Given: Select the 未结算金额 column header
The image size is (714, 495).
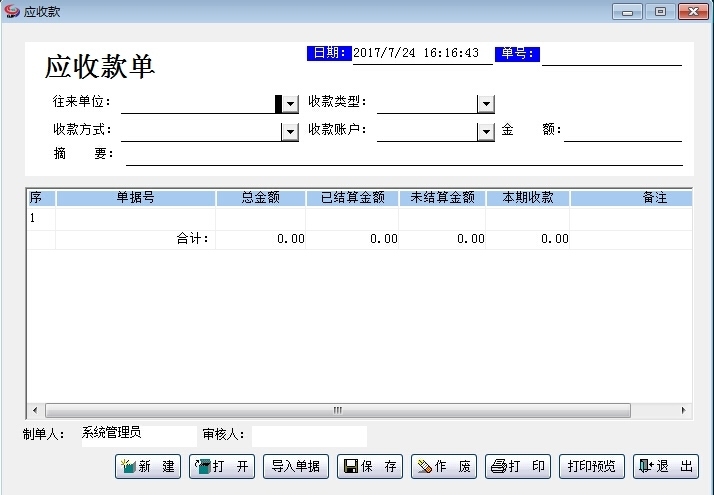Looking at the screenshot, I should click(442, 198).
